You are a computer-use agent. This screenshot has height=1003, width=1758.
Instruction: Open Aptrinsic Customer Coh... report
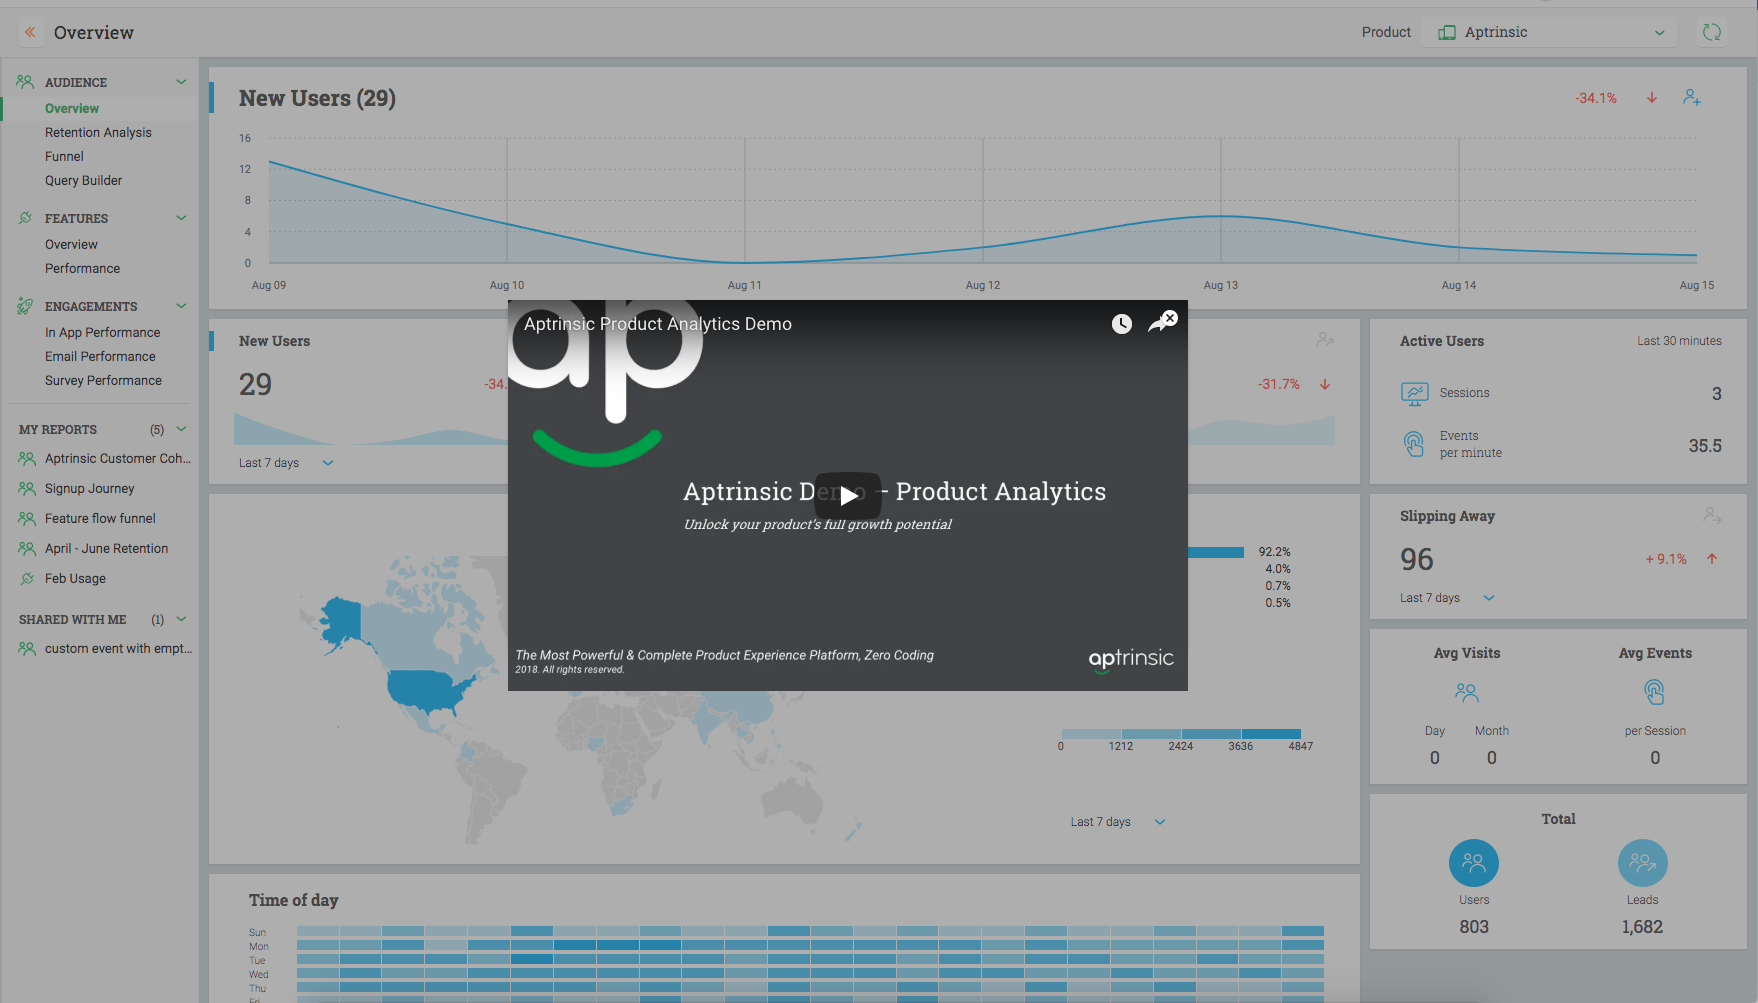[x=117, y=458]
